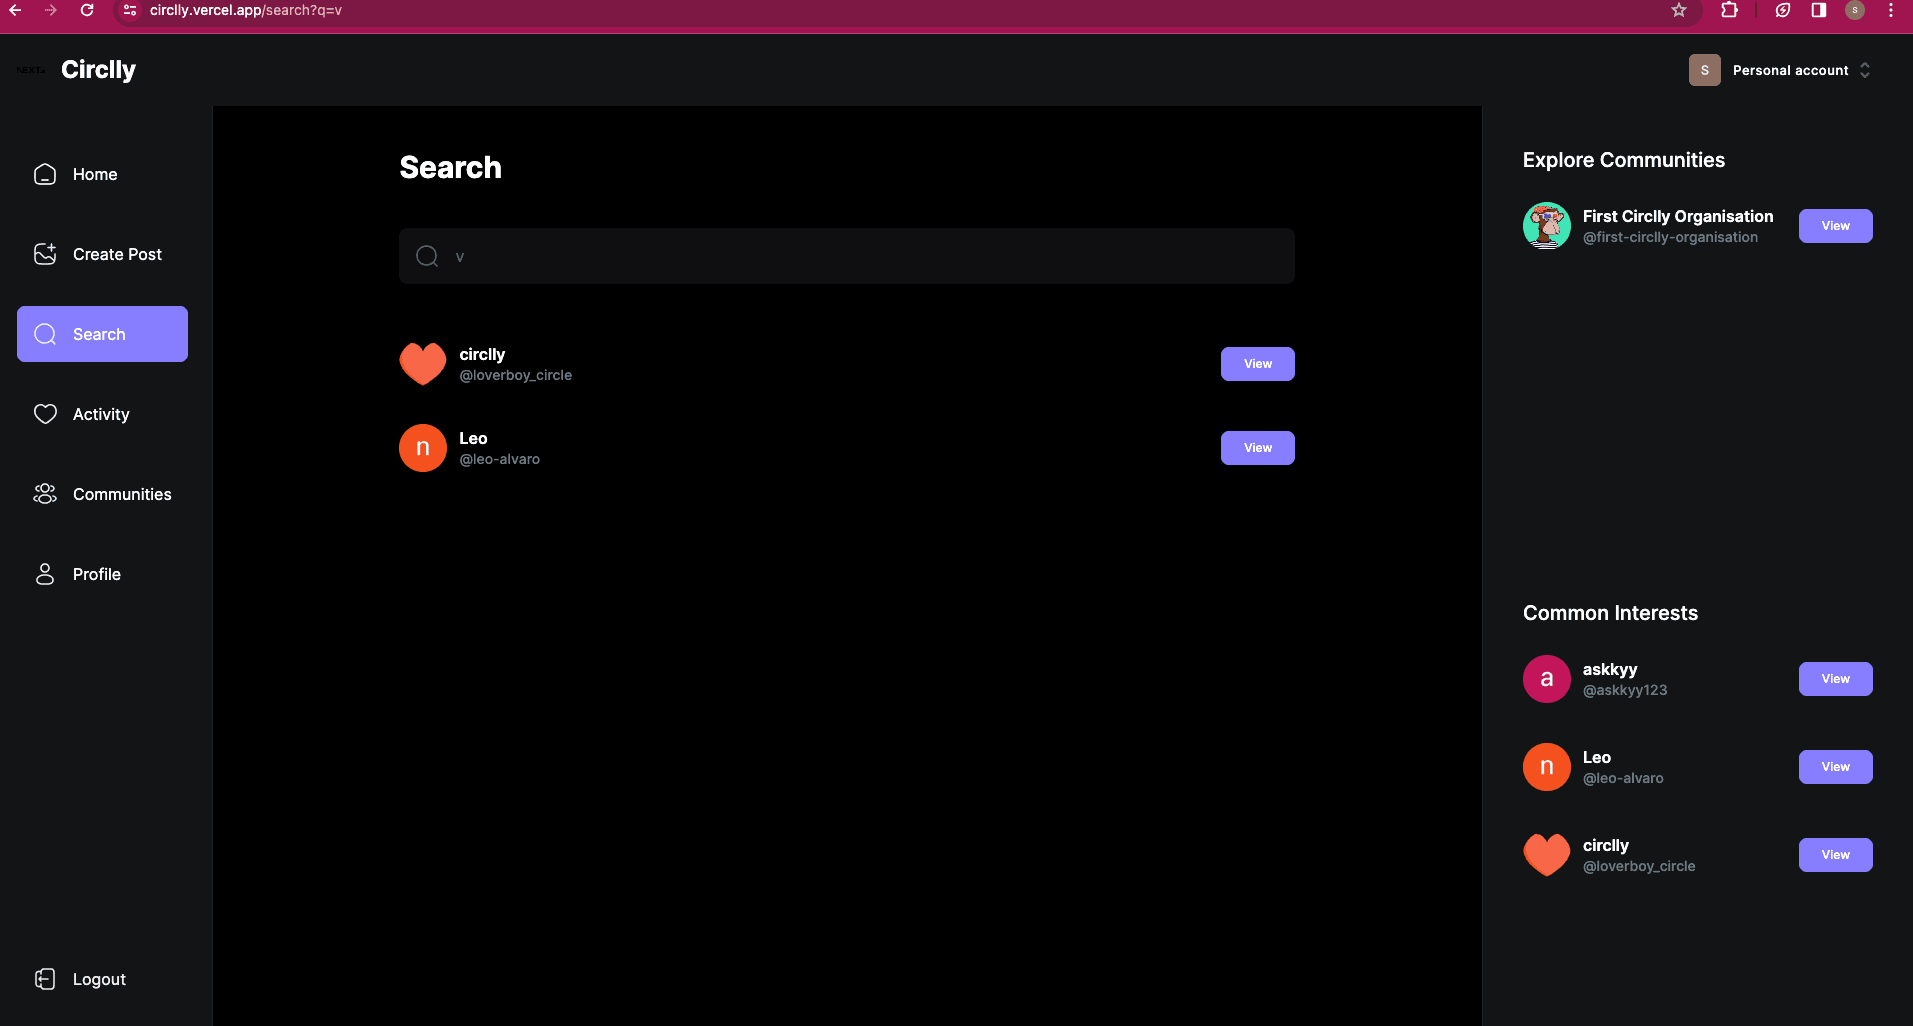Click the Activity heart icon
The height and width of the screenshot is (1026, 1913).
coord(45,414)
